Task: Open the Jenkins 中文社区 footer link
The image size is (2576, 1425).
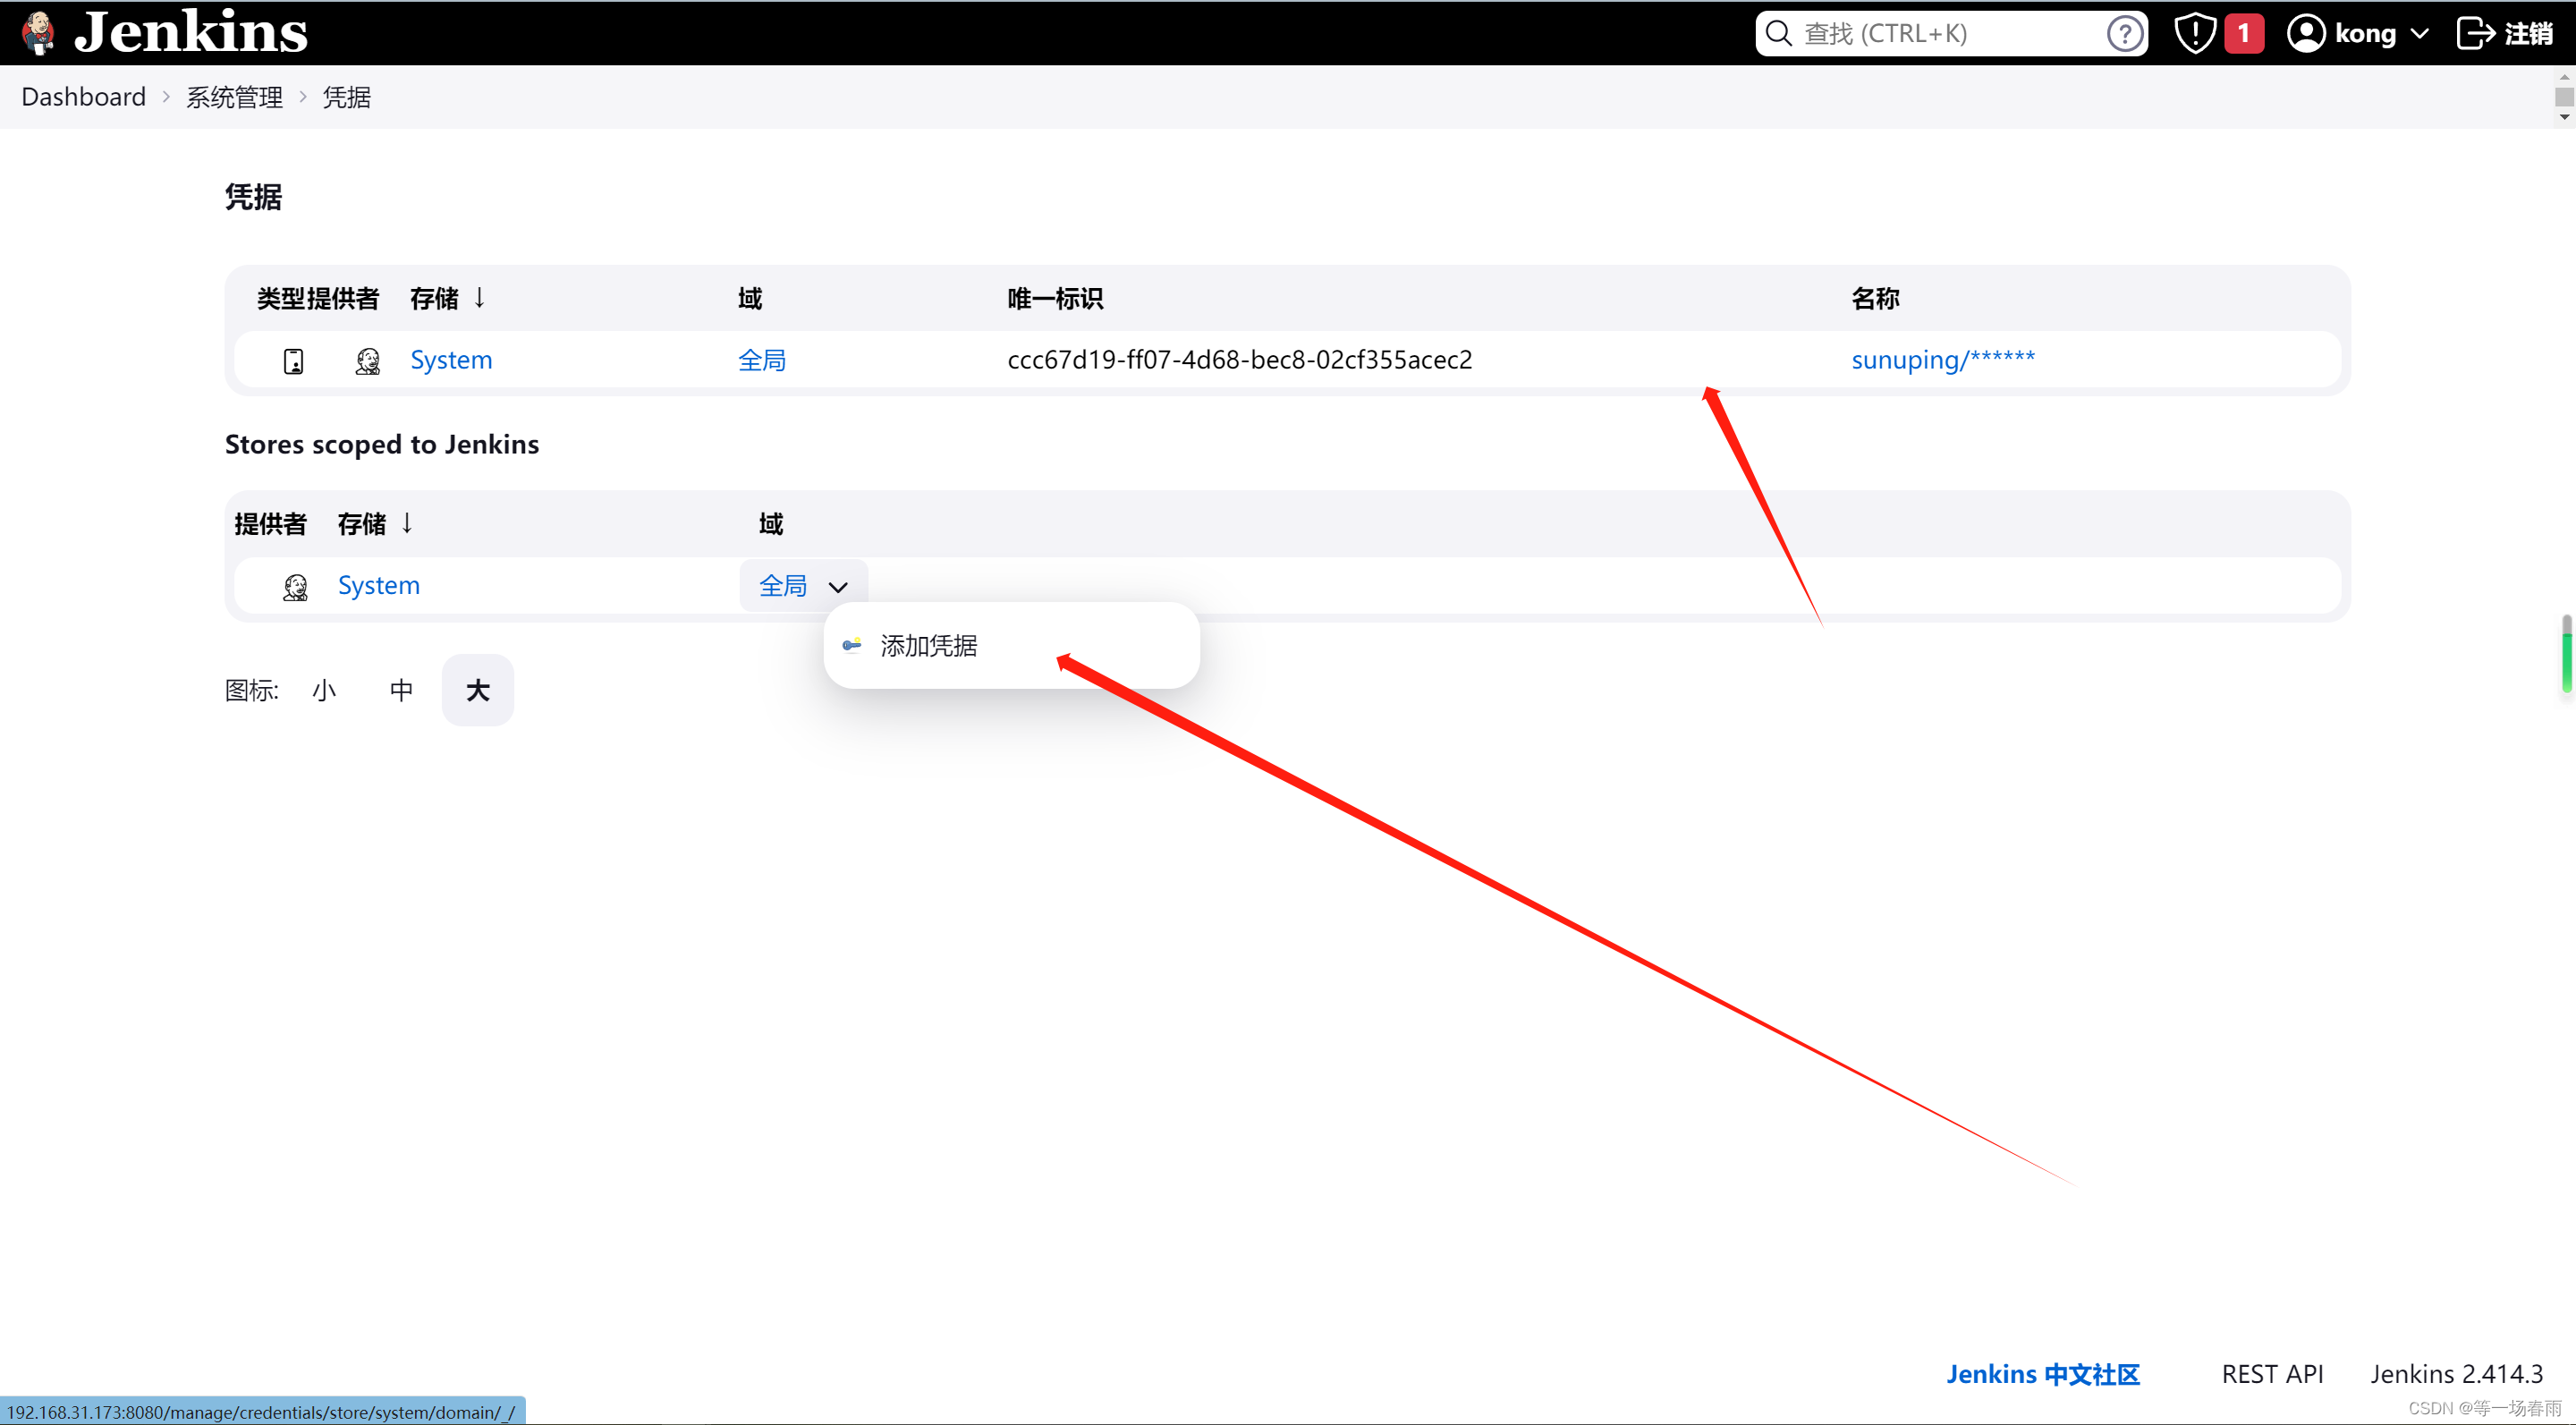Action: pos(2042,1373)
